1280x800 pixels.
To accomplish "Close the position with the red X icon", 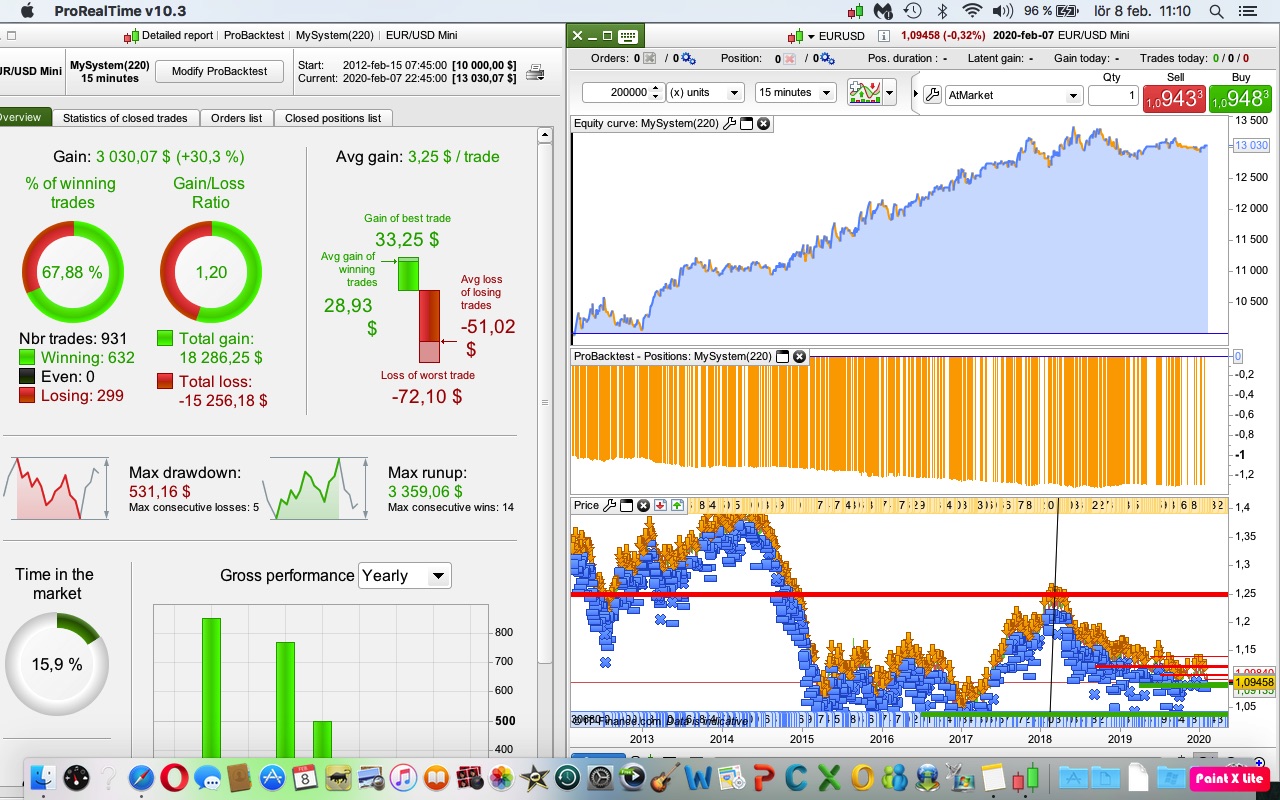I will click(x=790, y=59).
